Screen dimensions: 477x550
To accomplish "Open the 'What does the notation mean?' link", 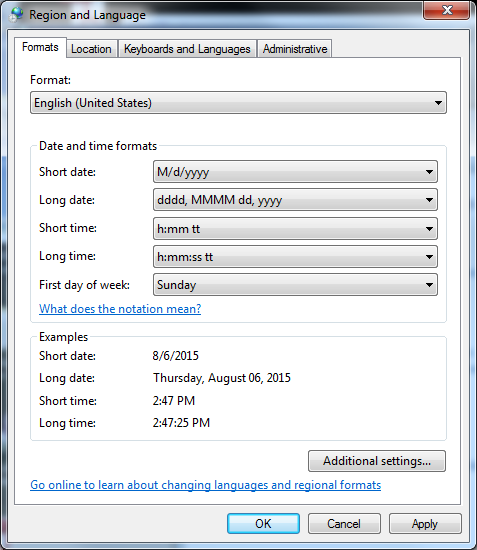I will click(x=120, y=309).
